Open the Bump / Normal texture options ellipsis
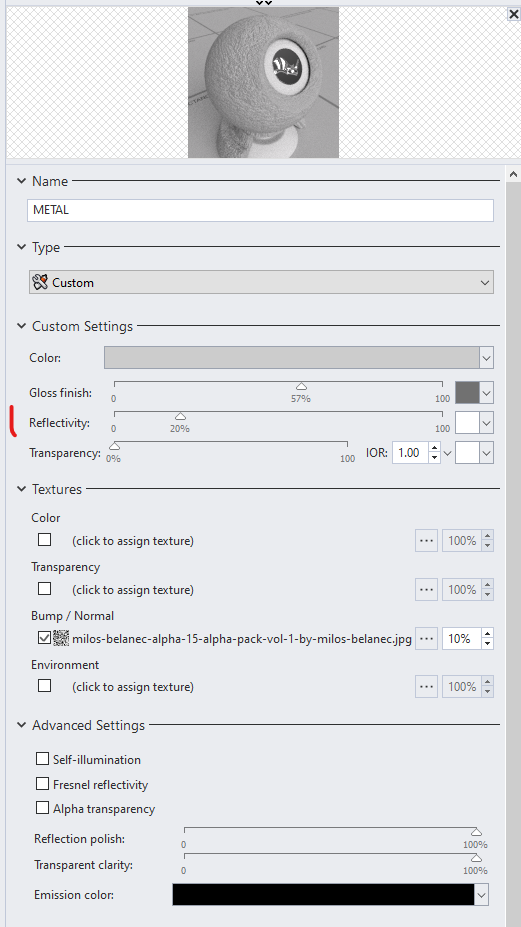The width and height of the screenshot is (521, 927). (x=426, y=638)
